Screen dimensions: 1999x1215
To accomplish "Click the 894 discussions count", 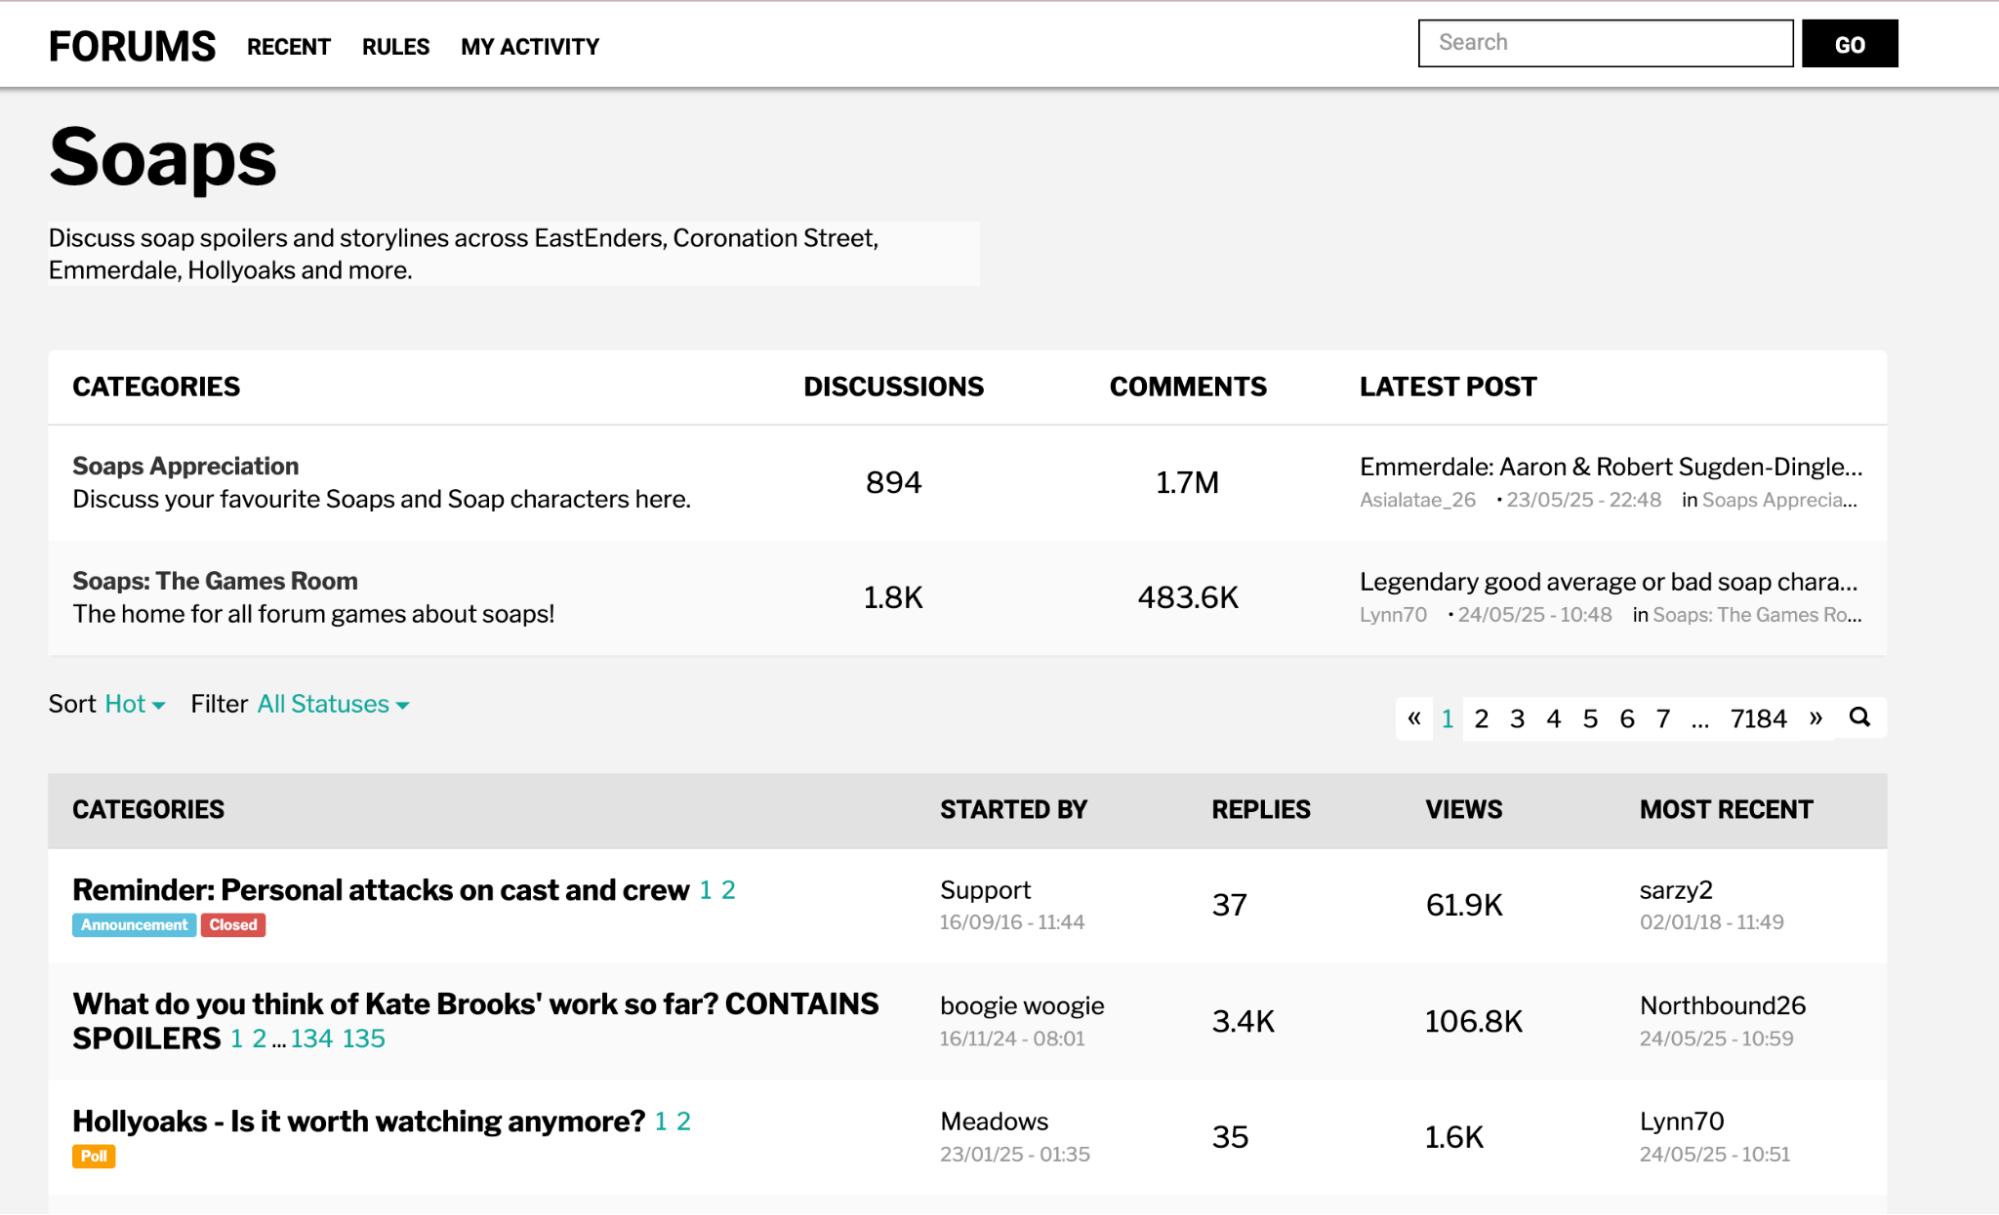I will point(893,483).
